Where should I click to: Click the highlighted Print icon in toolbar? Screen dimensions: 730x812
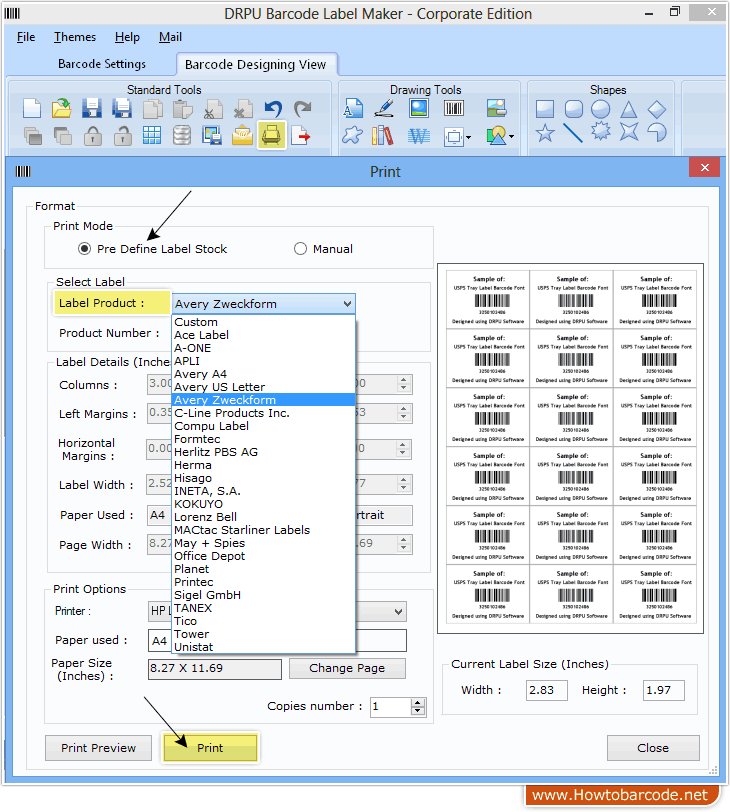tap(271, 135)
